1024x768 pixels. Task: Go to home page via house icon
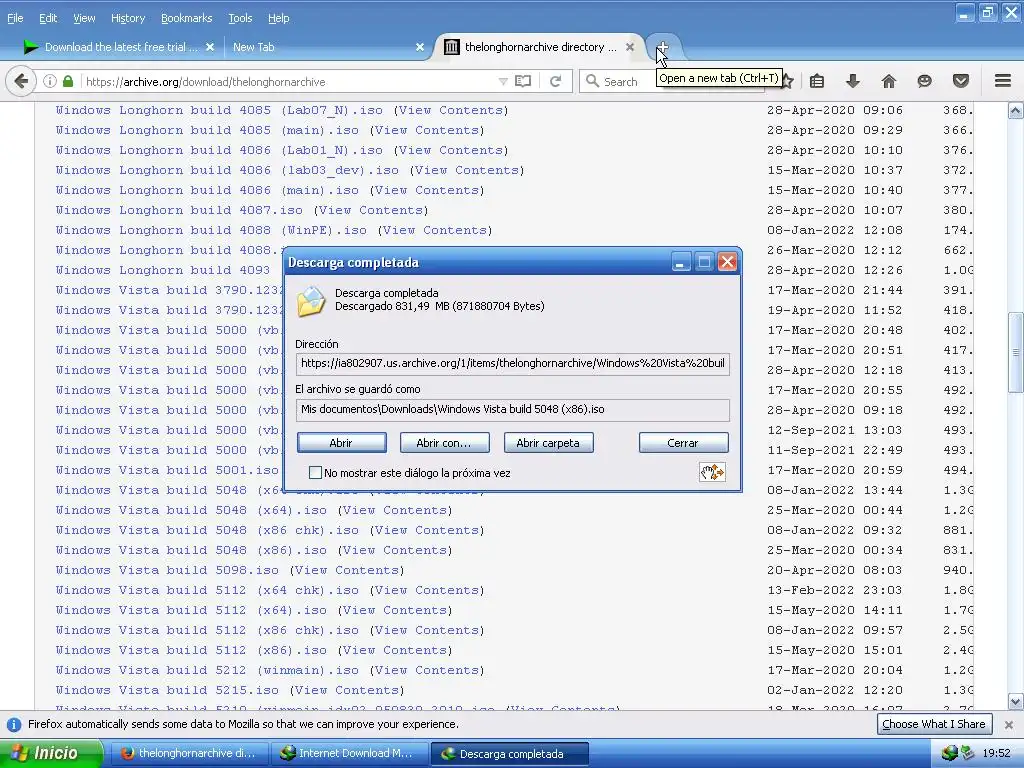pyautogui.click(x=889, y=81)
